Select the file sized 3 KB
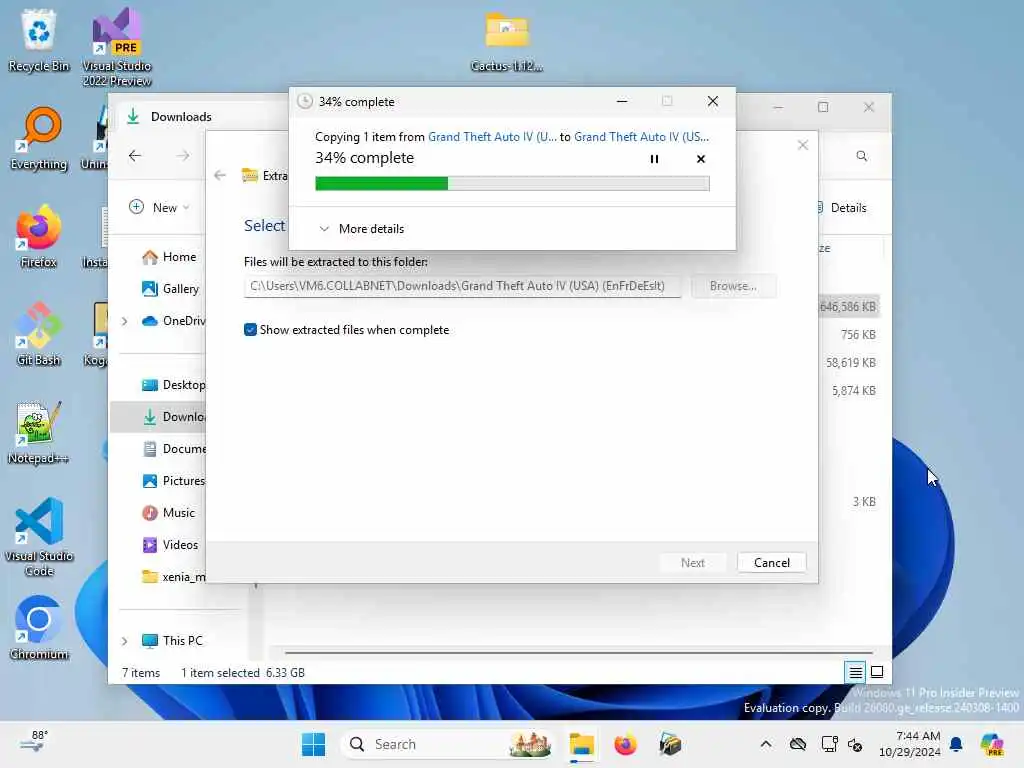The width and height of the screenshot is (1024, 768). (x=863, y=502)
